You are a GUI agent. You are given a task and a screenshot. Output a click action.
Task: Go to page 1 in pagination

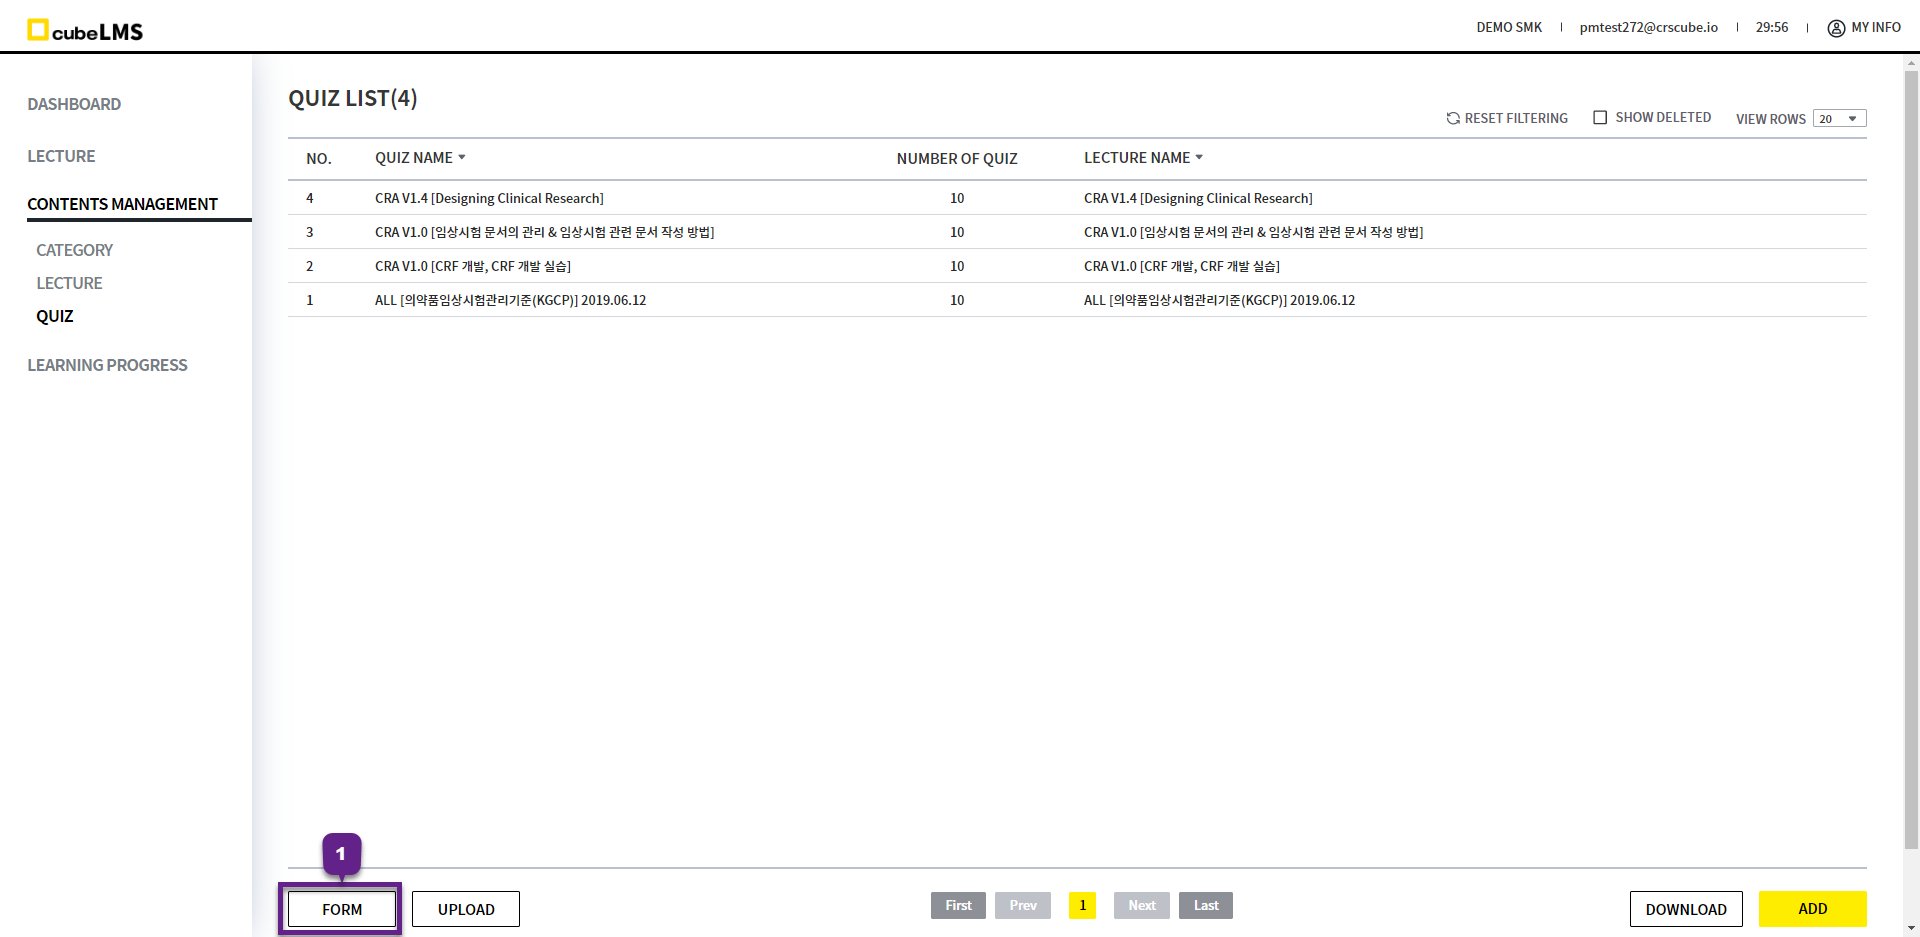tap(1082, 905)
